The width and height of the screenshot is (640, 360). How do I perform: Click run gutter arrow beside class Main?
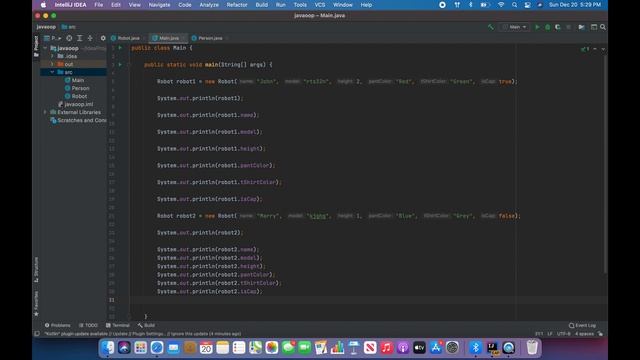coord(120,48)
